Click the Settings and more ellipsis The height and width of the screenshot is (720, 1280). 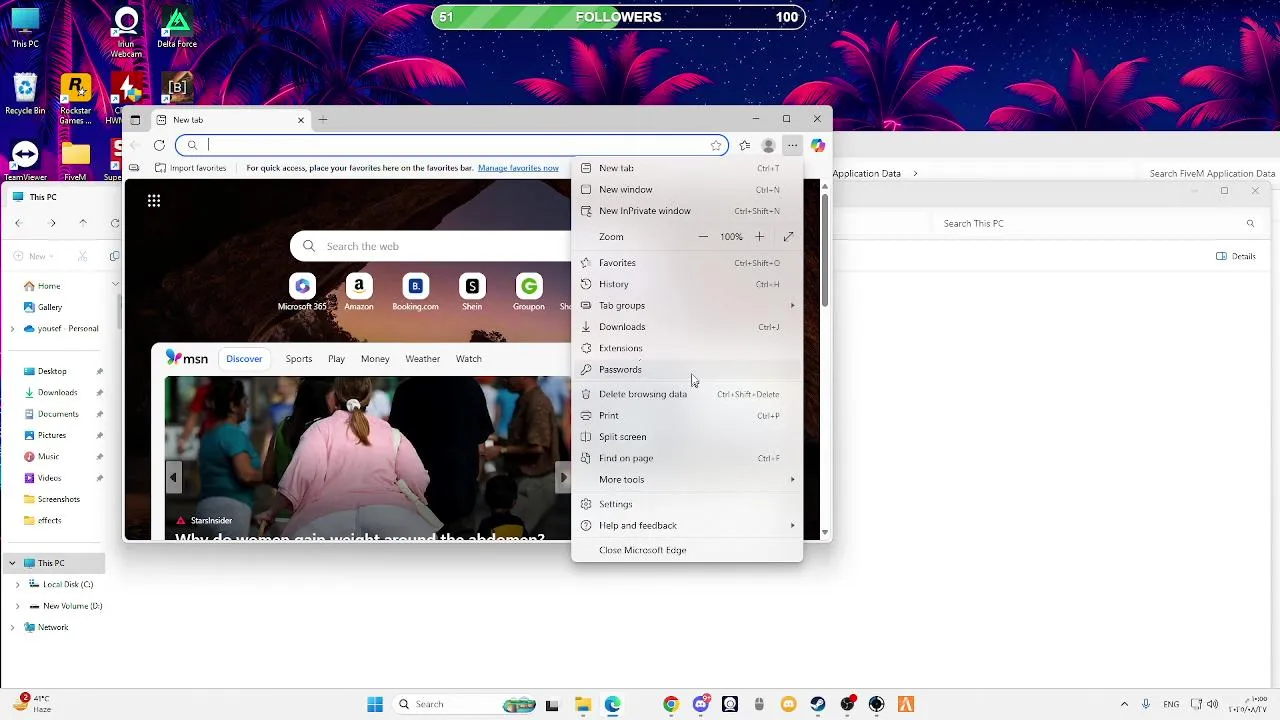click(792, 145)
